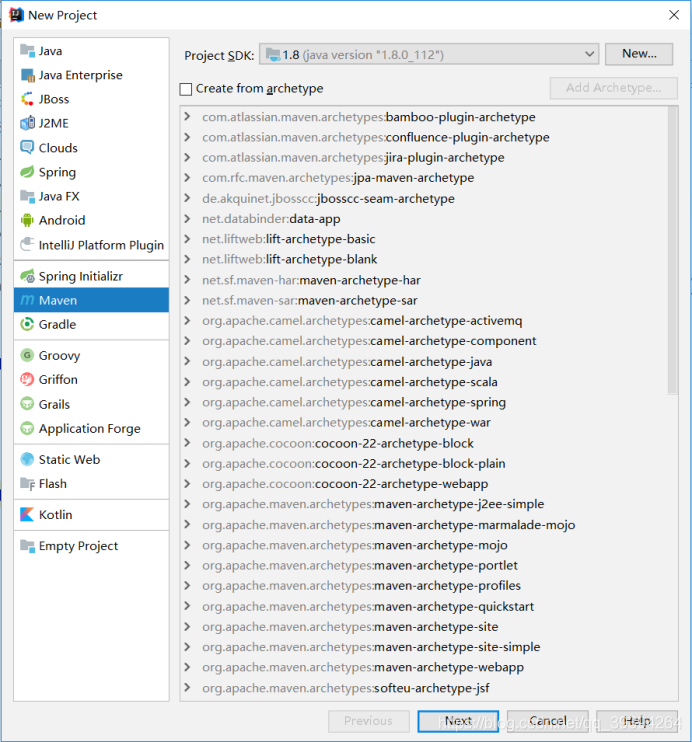This screenshot has width=692, height=742.
Task: Click the Spring leaf icon
Action: (x=27, y=172)
